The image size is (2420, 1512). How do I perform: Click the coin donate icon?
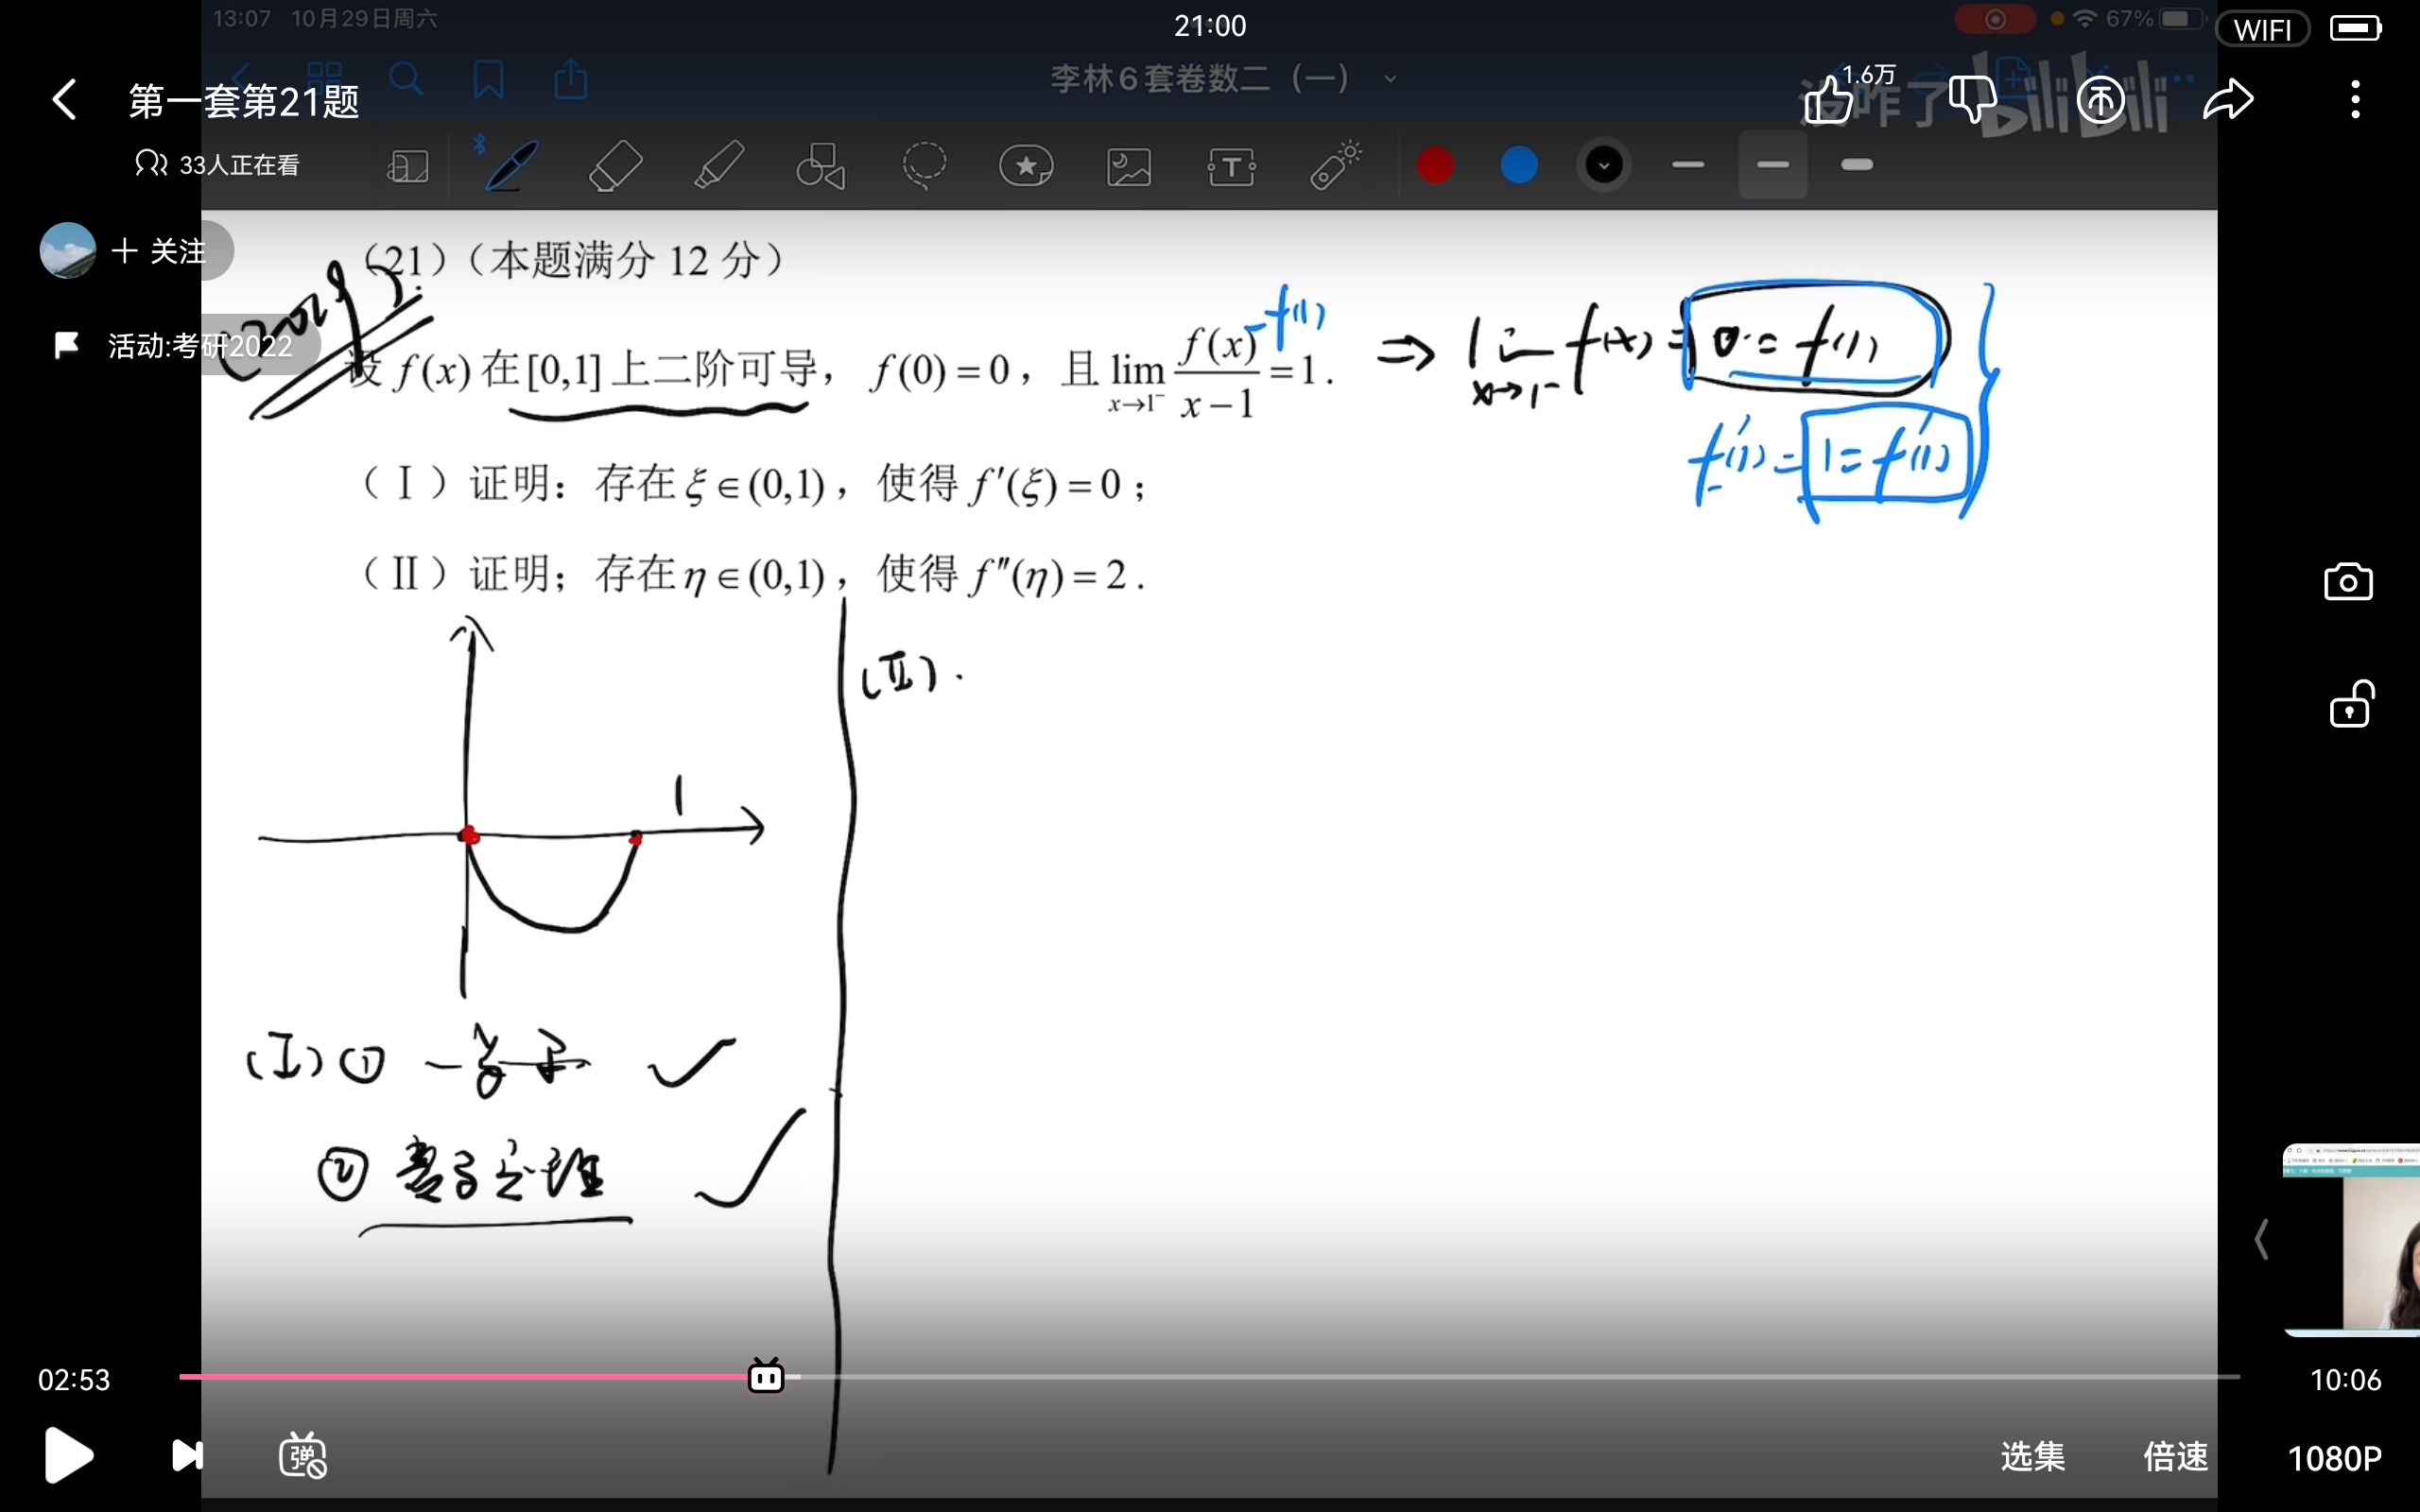(2100, 100)
